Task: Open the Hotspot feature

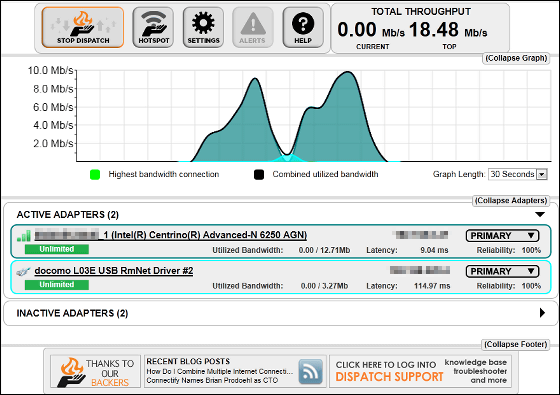Action: 153,28
